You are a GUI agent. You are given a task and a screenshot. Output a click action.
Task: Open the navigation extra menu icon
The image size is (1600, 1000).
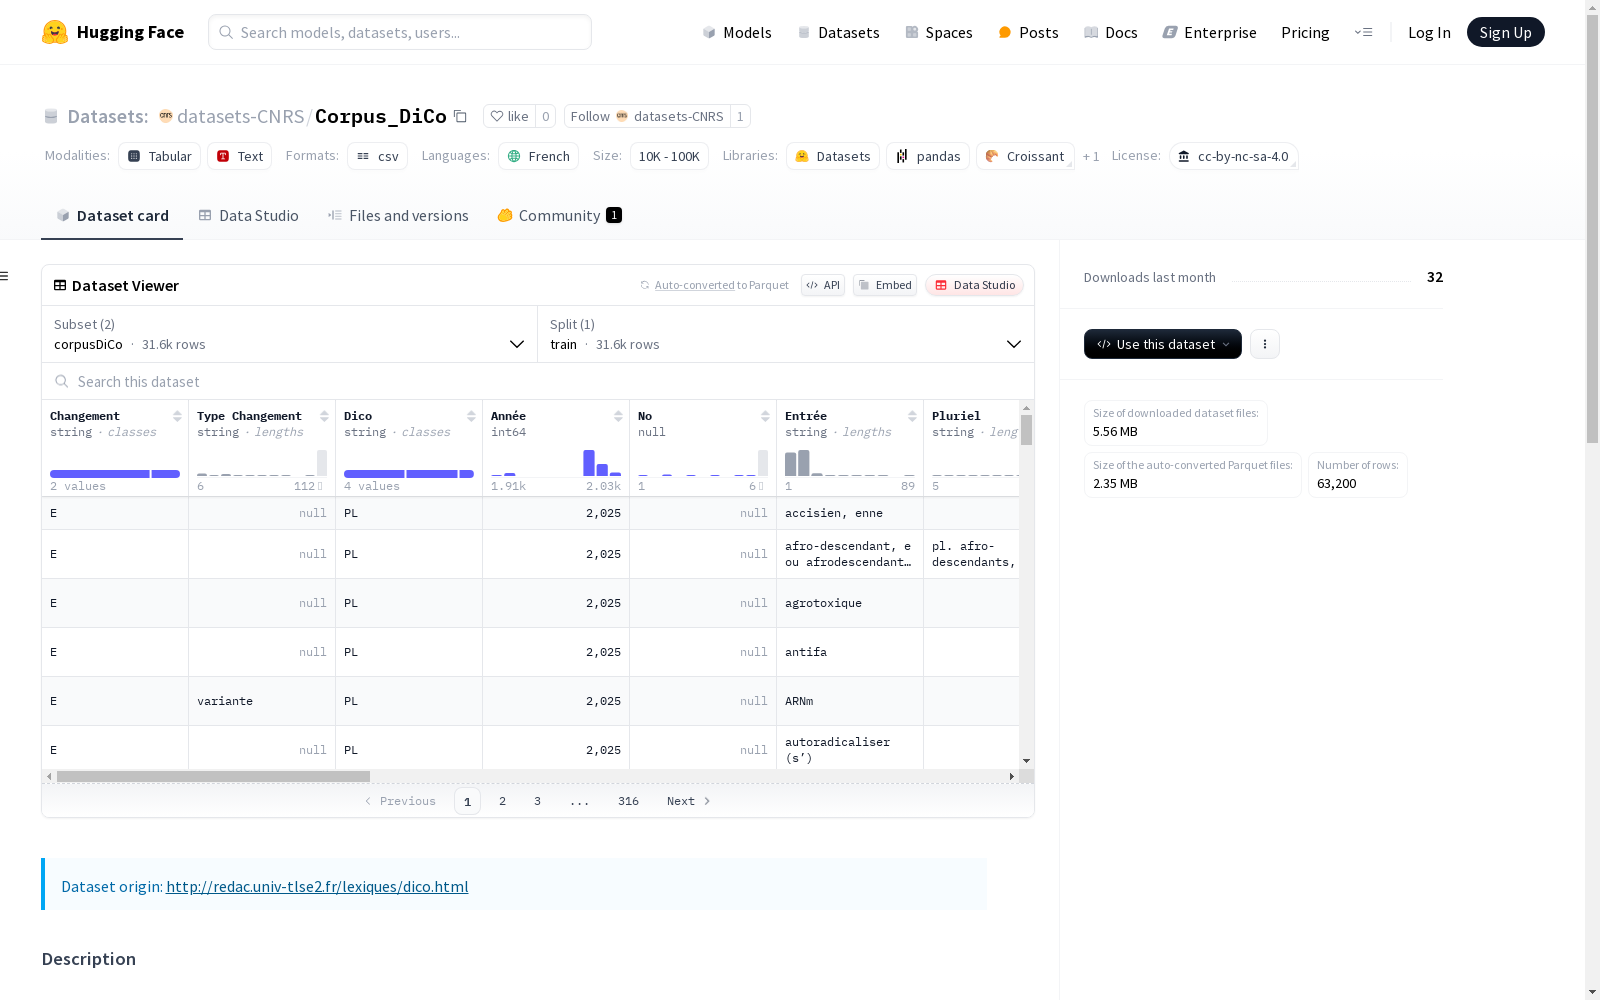click(x=1363, y=32)
